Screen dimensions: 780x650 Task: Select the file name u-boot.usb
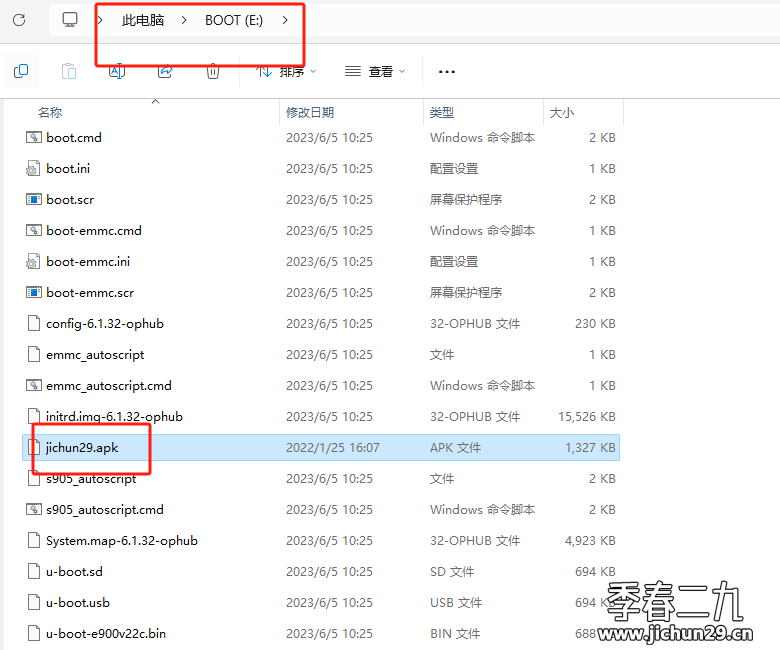tap(78, 603)
